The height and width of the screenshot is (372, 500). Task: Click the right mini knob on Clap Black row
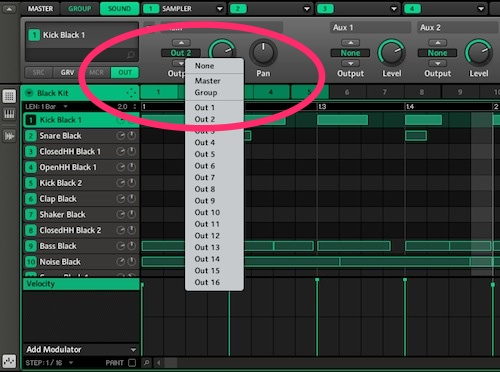coord(132,199)
